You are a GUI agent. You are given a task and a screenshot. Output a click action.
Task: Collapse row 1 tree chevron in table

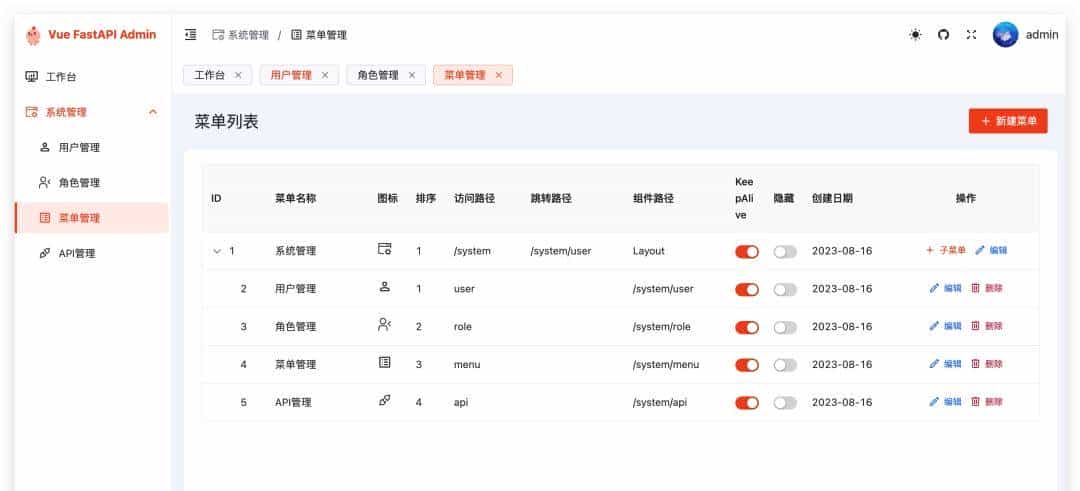tap(217, 251)
